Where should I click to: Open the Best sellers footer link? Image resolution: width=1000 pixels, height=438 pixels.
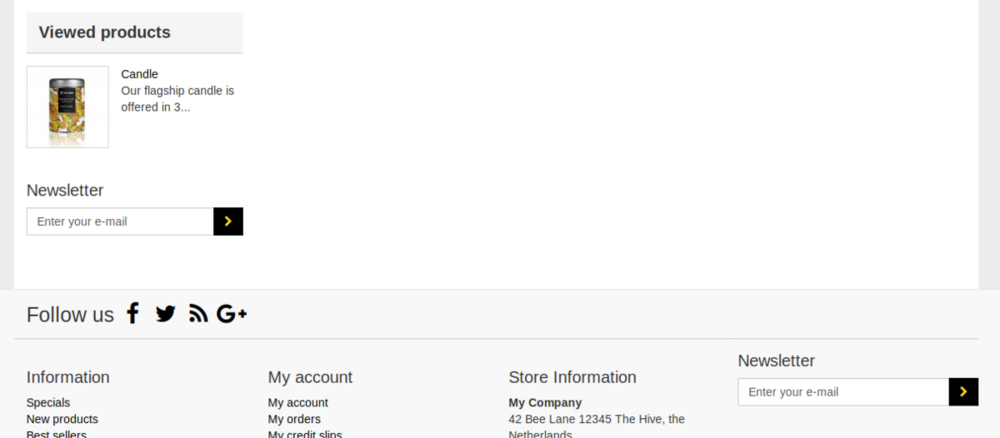pyautogui.click(x=56, y=434)
